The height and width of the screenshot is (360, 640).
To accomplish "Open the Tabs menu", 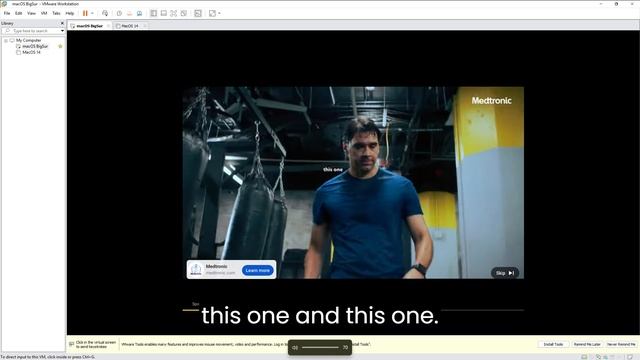I will 56,13.
